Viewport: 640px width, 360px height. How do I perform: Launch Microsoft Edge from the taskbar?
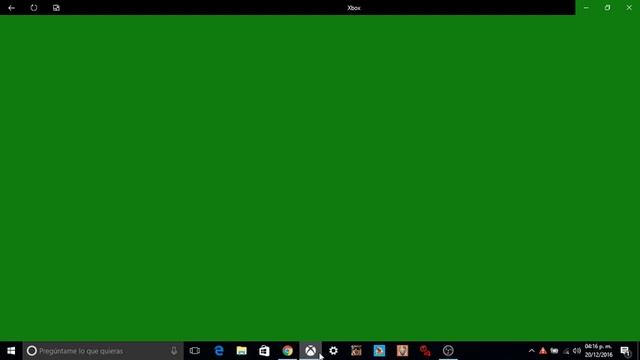[x=219, y=351]
